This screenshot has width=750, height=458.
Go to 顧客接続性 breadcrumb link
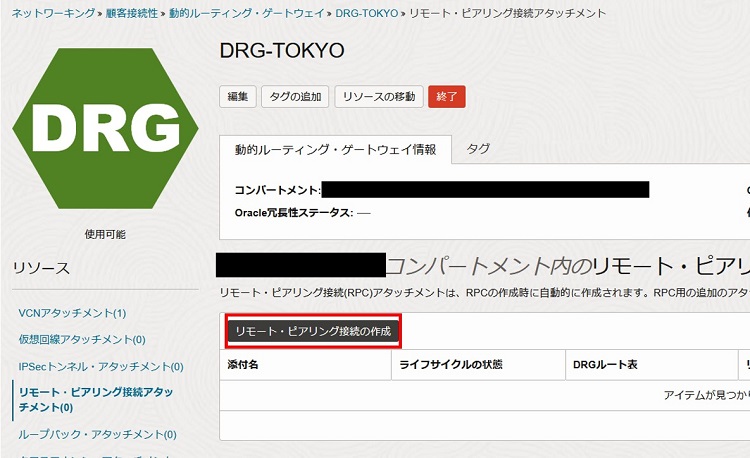tap(131, 14)
